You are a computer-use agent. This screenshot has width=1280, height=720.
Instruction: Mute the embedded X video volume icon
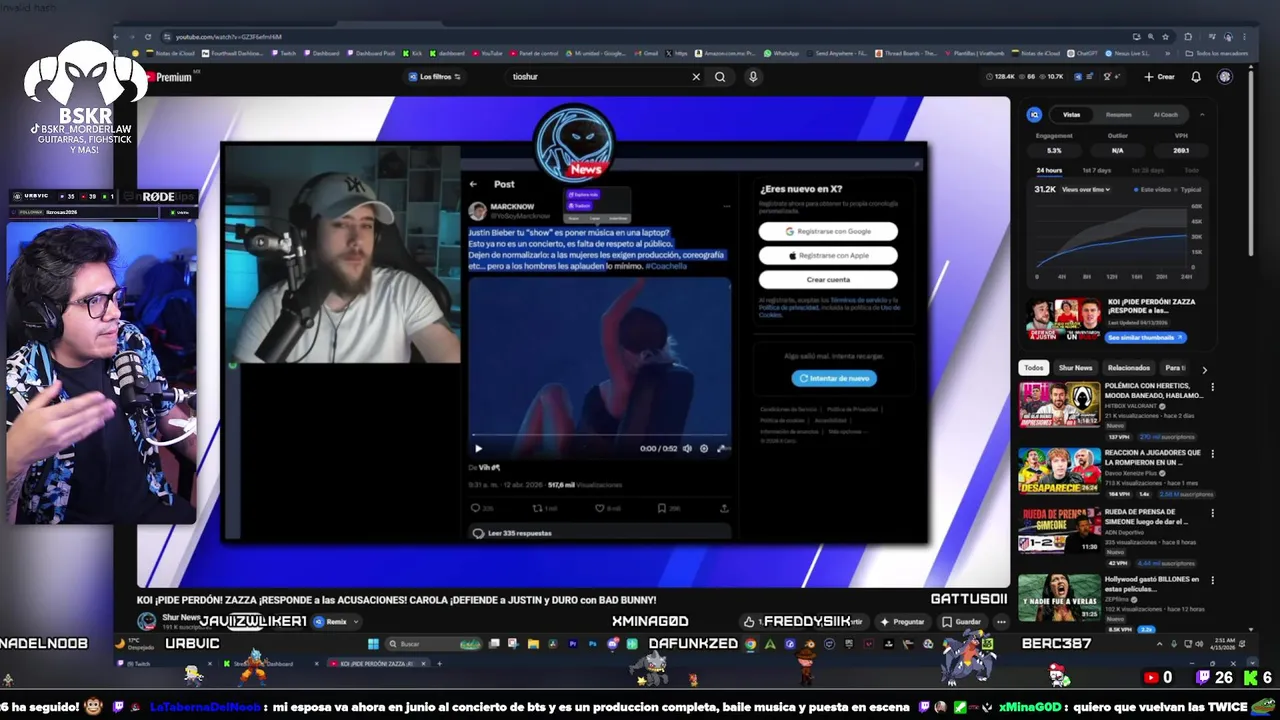(687, 449)
